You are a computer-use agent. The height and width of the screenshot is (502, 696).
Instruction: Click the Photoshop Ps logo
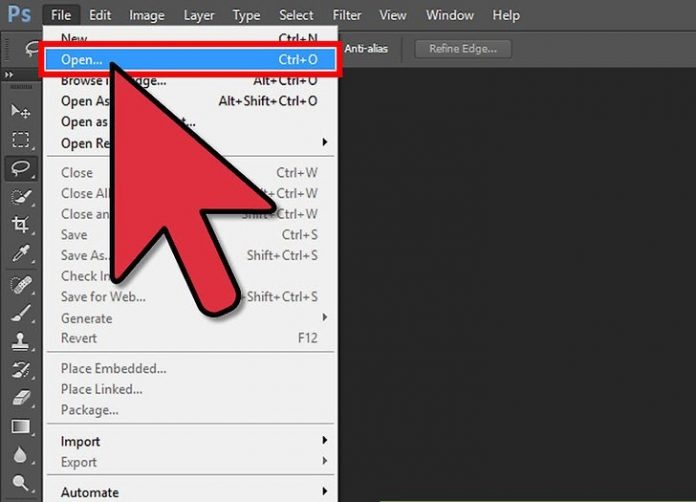pyautogui.click(x=19, y=15)
